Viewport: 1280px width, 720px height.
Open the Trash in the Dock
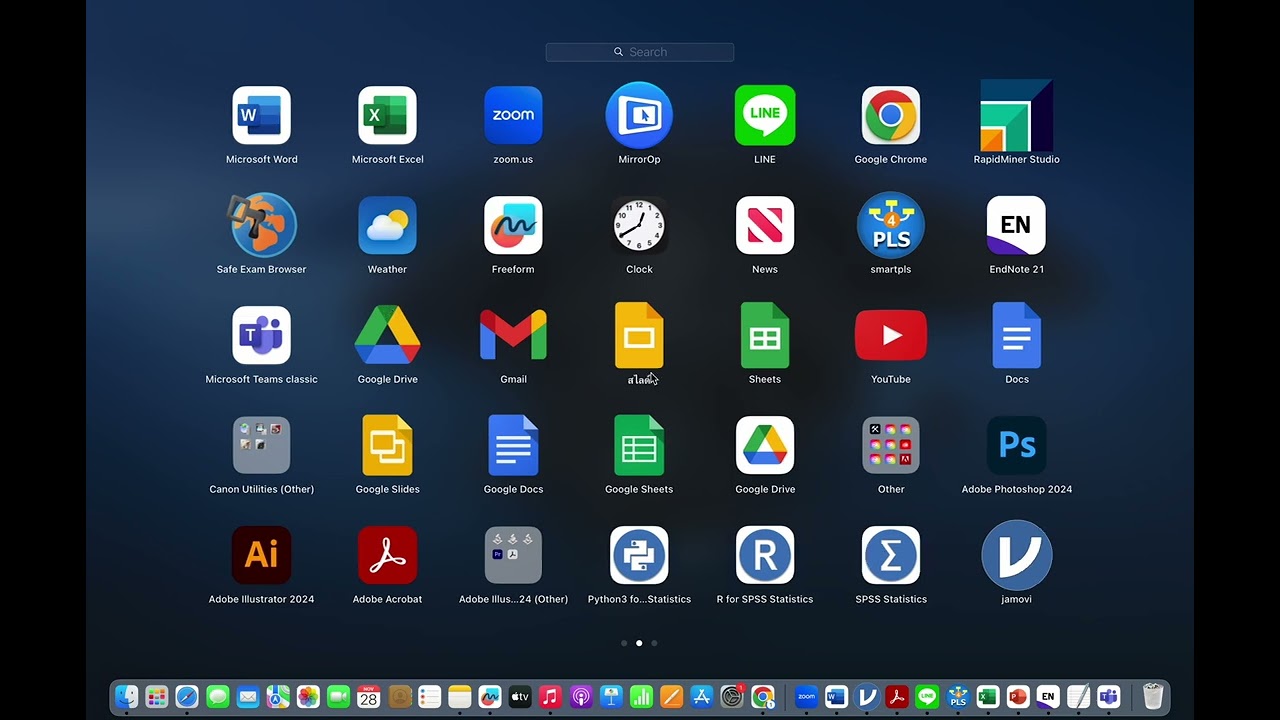pos(1153,697)
